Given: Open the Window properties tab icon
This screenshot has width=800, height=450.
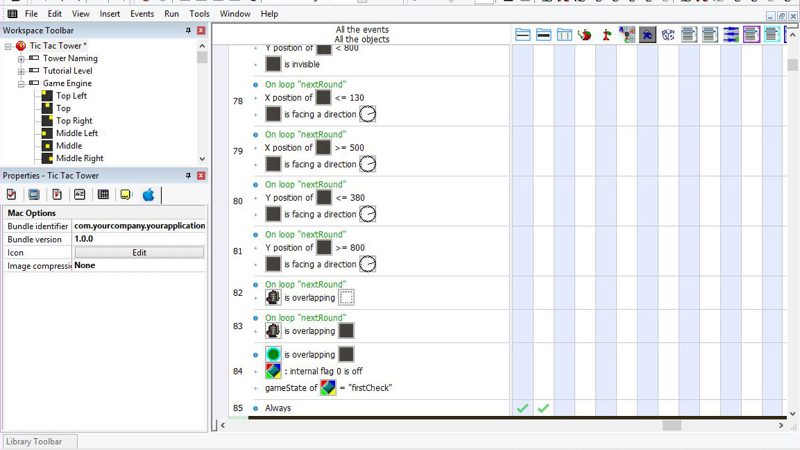Looking at the screenshot, I should click(x=34, y=194).
